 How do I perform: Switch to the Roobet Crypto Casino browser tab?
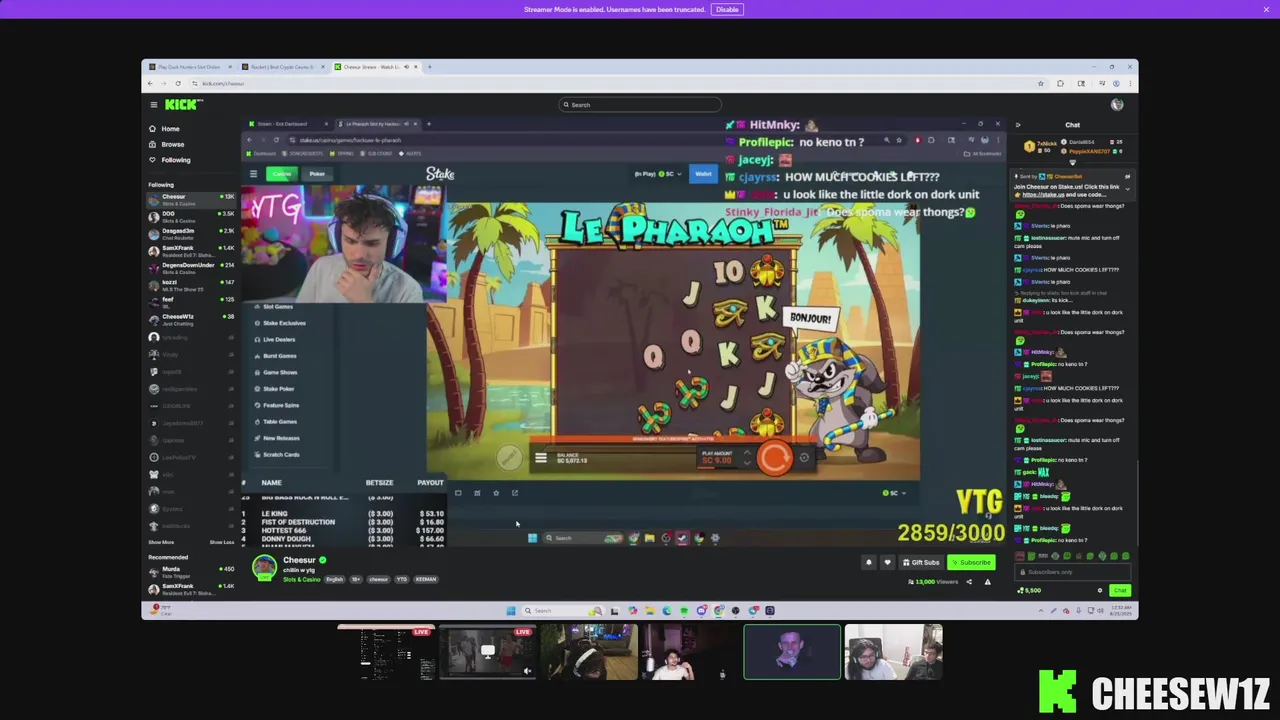coord(282,67)
